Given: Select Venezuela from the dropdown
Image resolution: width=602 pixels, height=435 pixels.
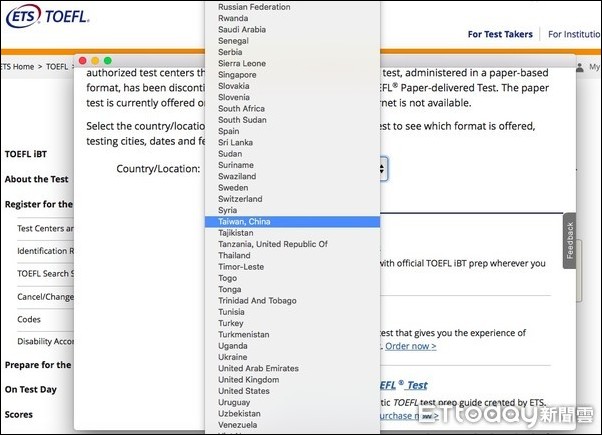Looking at the screenshot, I should pos(238,425).
